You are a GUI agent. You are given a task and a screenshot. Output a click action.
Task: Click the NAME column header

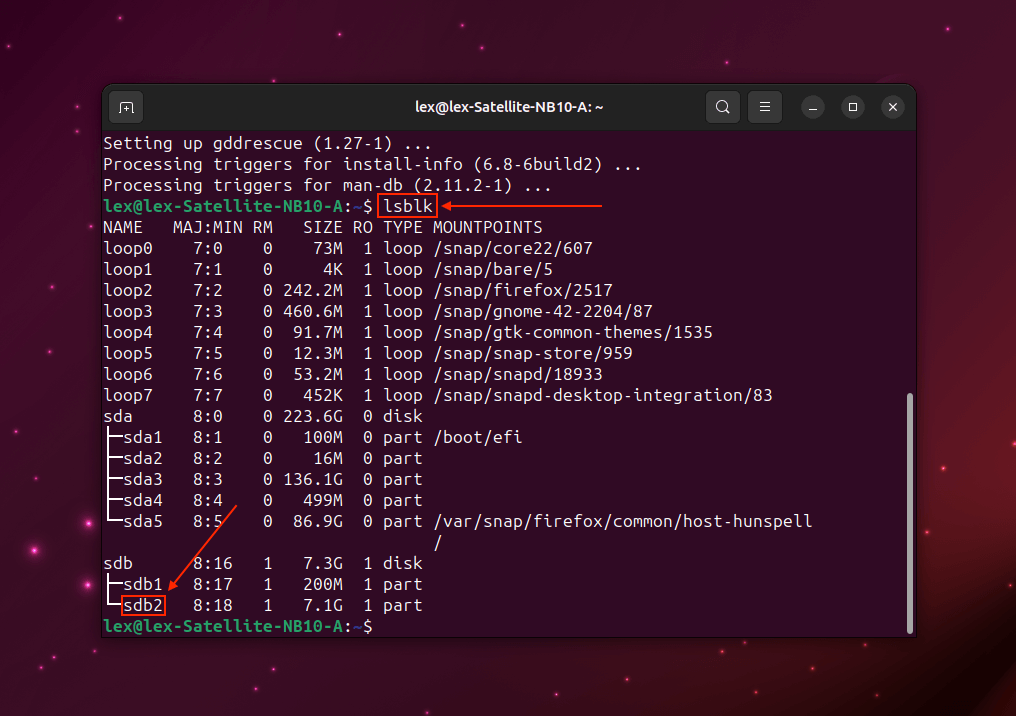pos(122,227)
